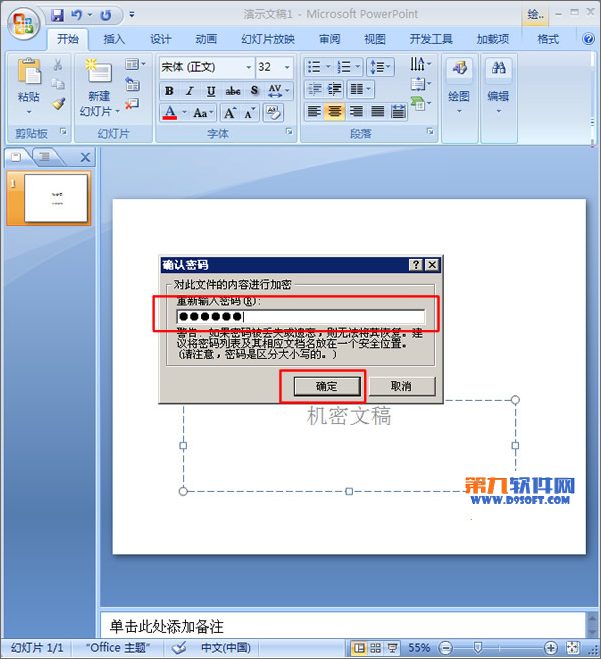Image resolution: width=601 pixels, height=659 pixels.
Task: Activate the Format Painter brush
Action: pyautogui.click(x=58, y=103)
